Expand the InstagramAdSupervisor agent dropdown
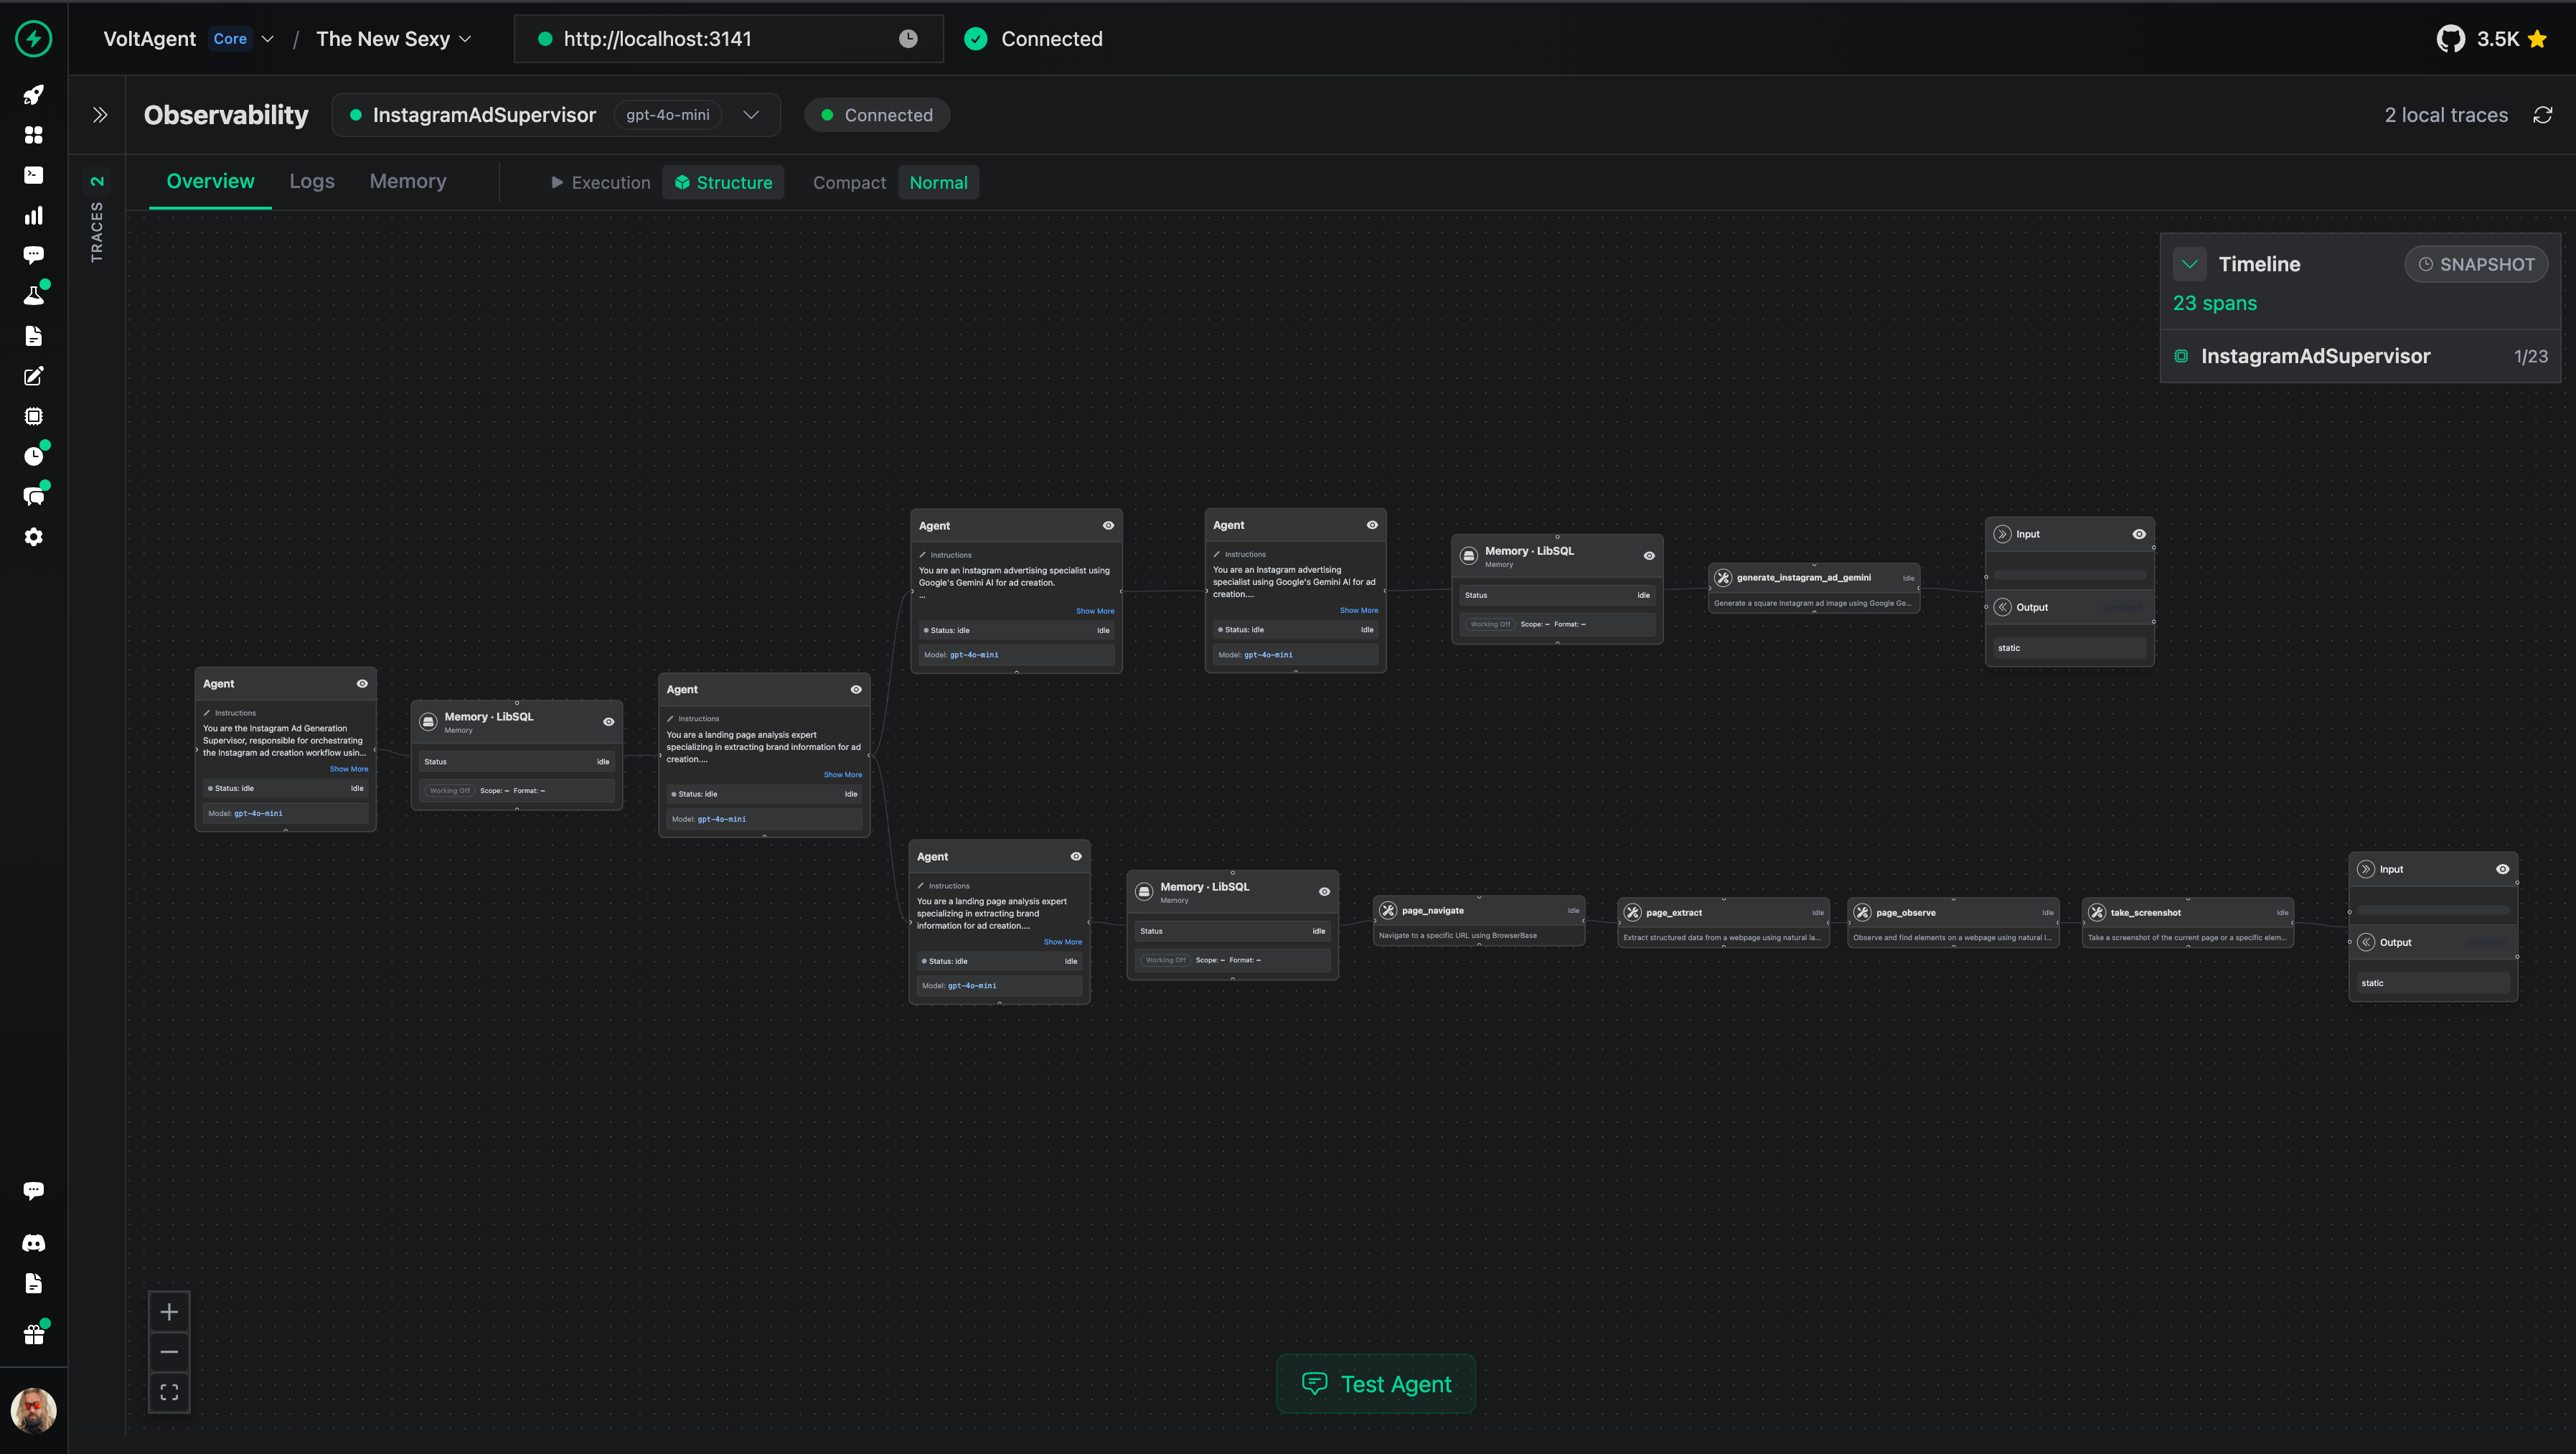 click(751, 115)
